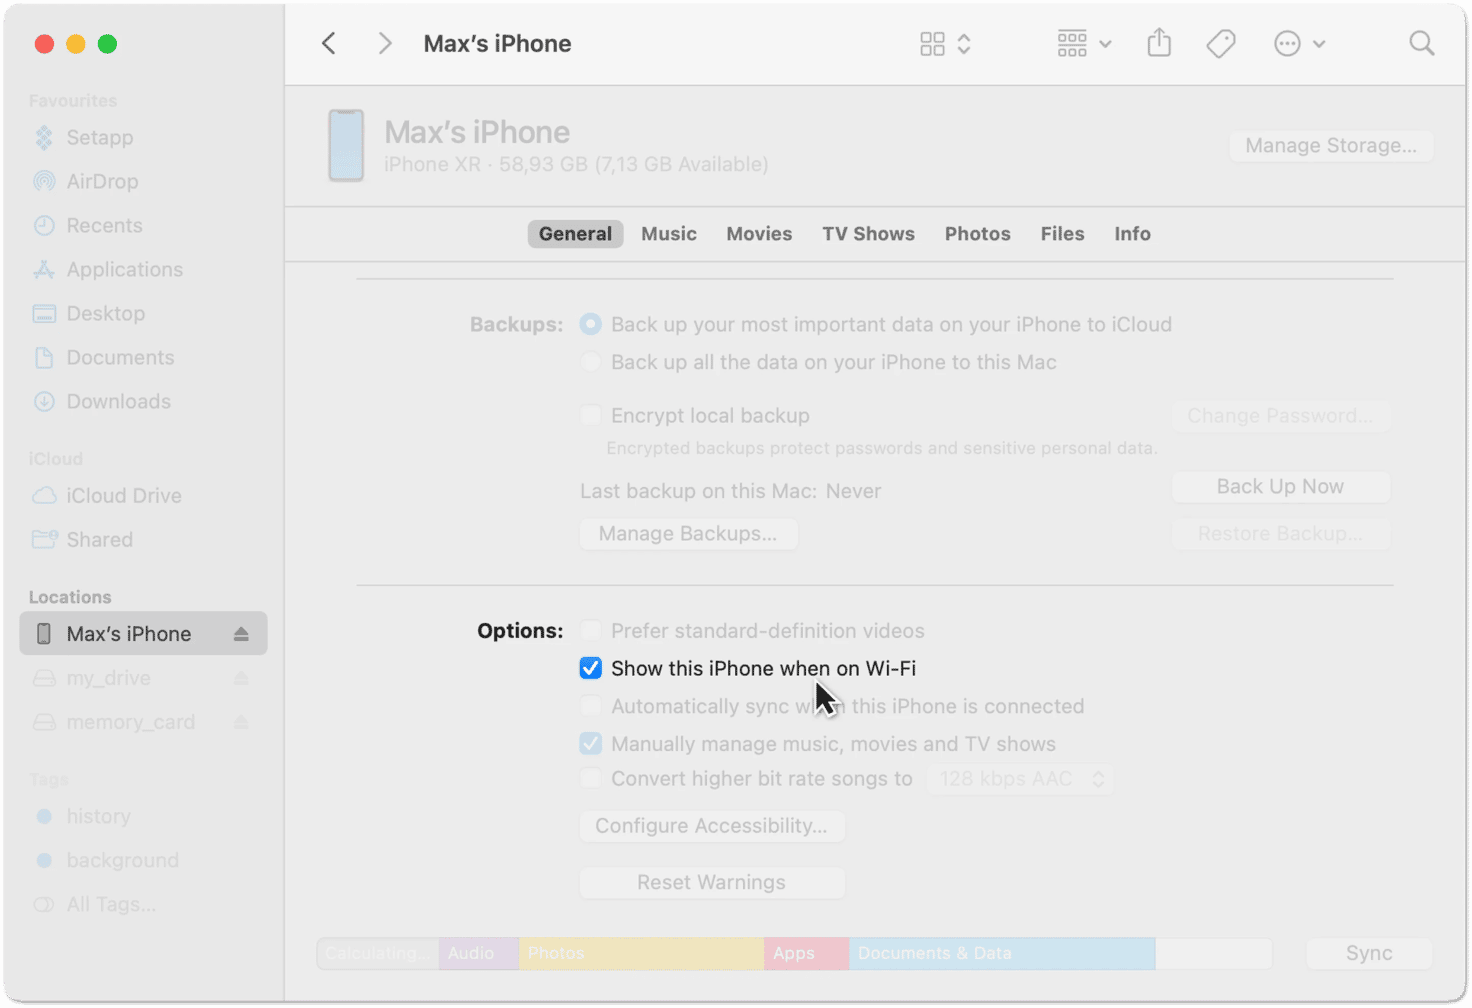This screenshot has height=1008, width=1472.
Task: Switch to the Music tab
Action: (x=669, y=234)
